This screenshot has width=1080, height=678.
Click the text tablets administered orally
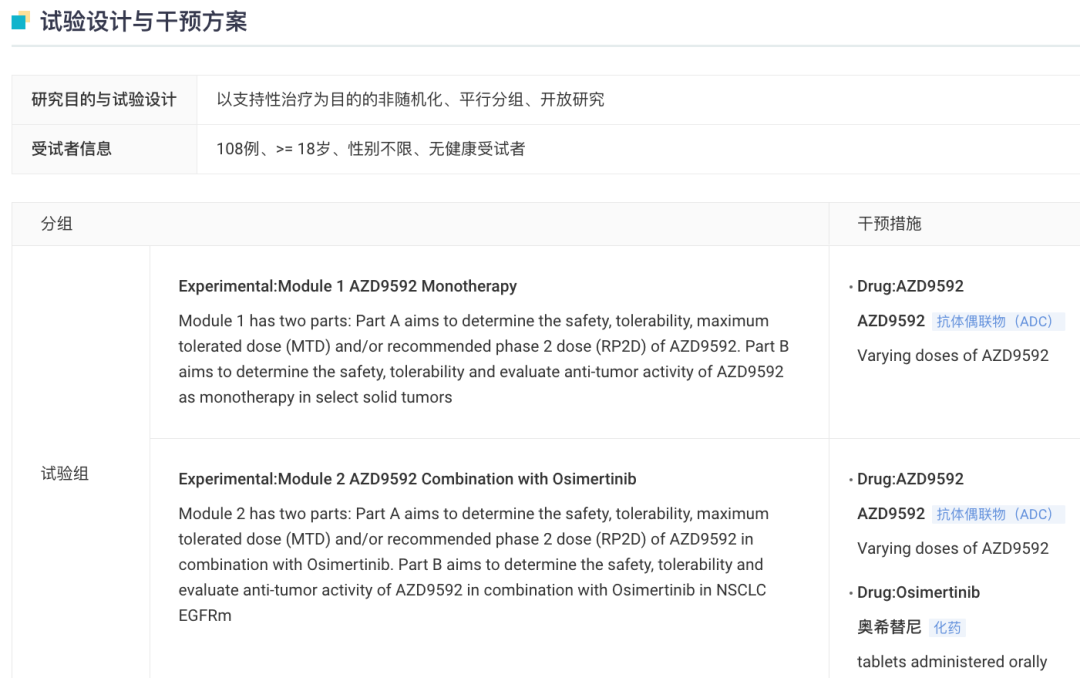(x=952, y=661)
